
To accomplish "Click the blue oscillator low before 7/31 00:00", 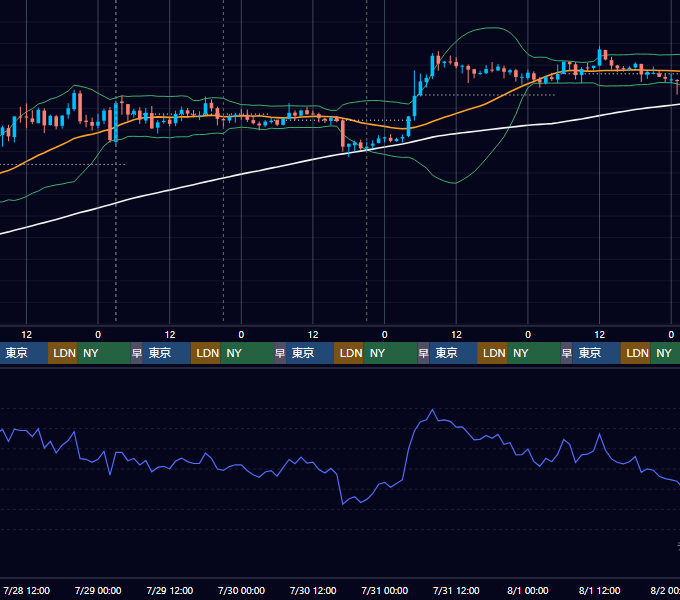I will click(x=343, y=504).
